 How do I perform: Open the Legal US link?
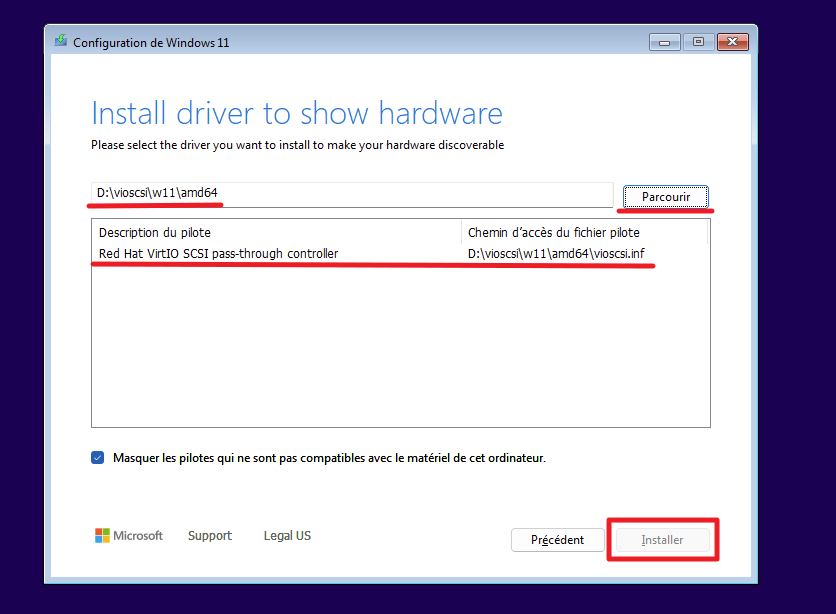287,536
